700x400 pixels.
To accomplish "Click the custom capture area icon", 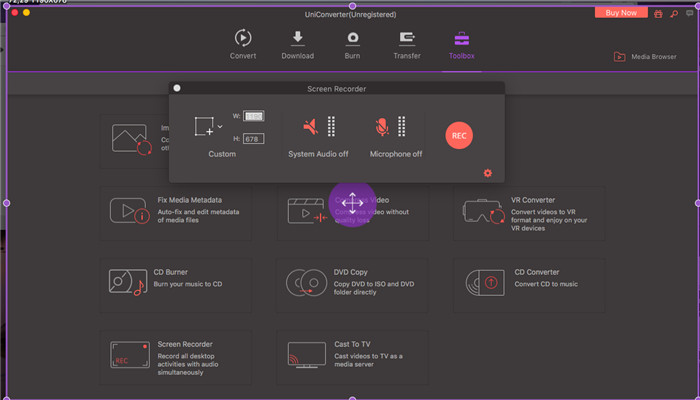I will (x=204, y=126).
